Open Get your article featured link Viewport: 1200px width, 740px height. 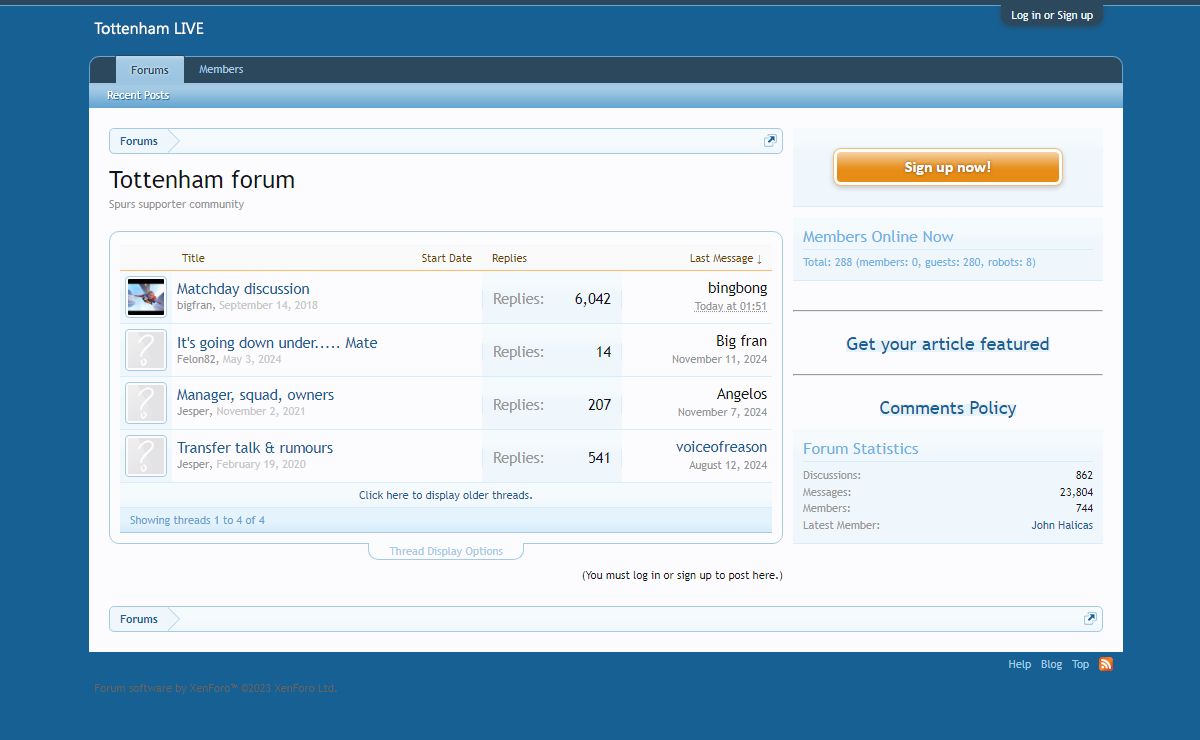click(948, 344)
